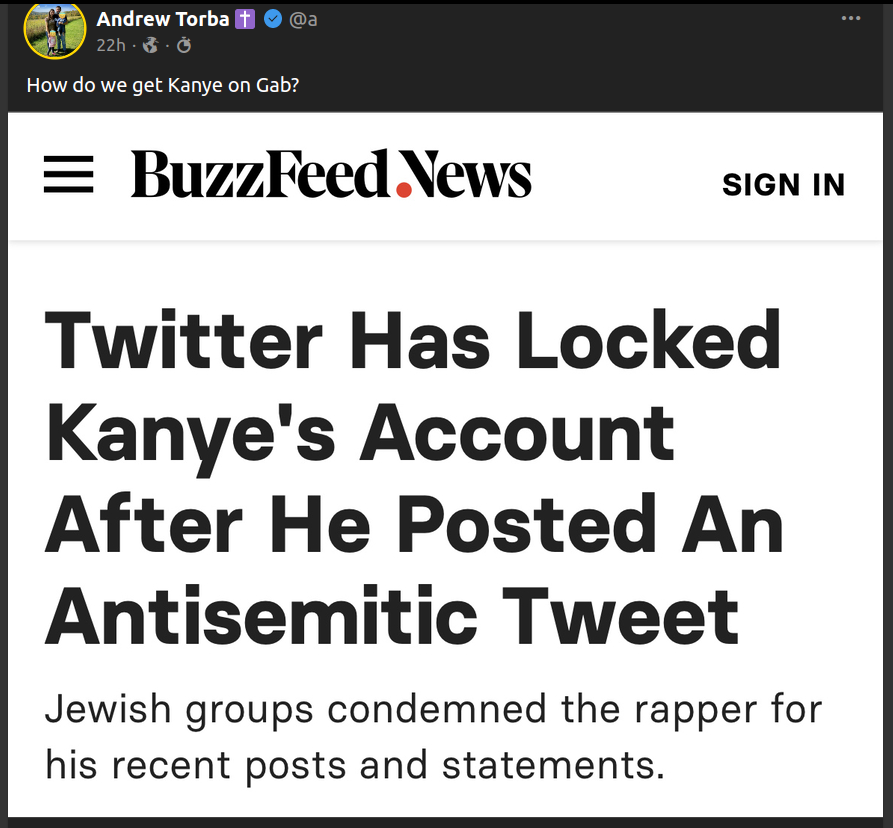
Task: Open the BuzzFeed hamburger menu
Action: (x=69, y=175)
